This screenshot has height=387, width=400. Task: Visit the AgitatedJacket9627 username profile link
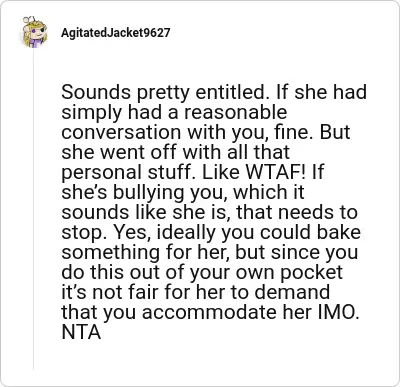(x=115, y=33)
